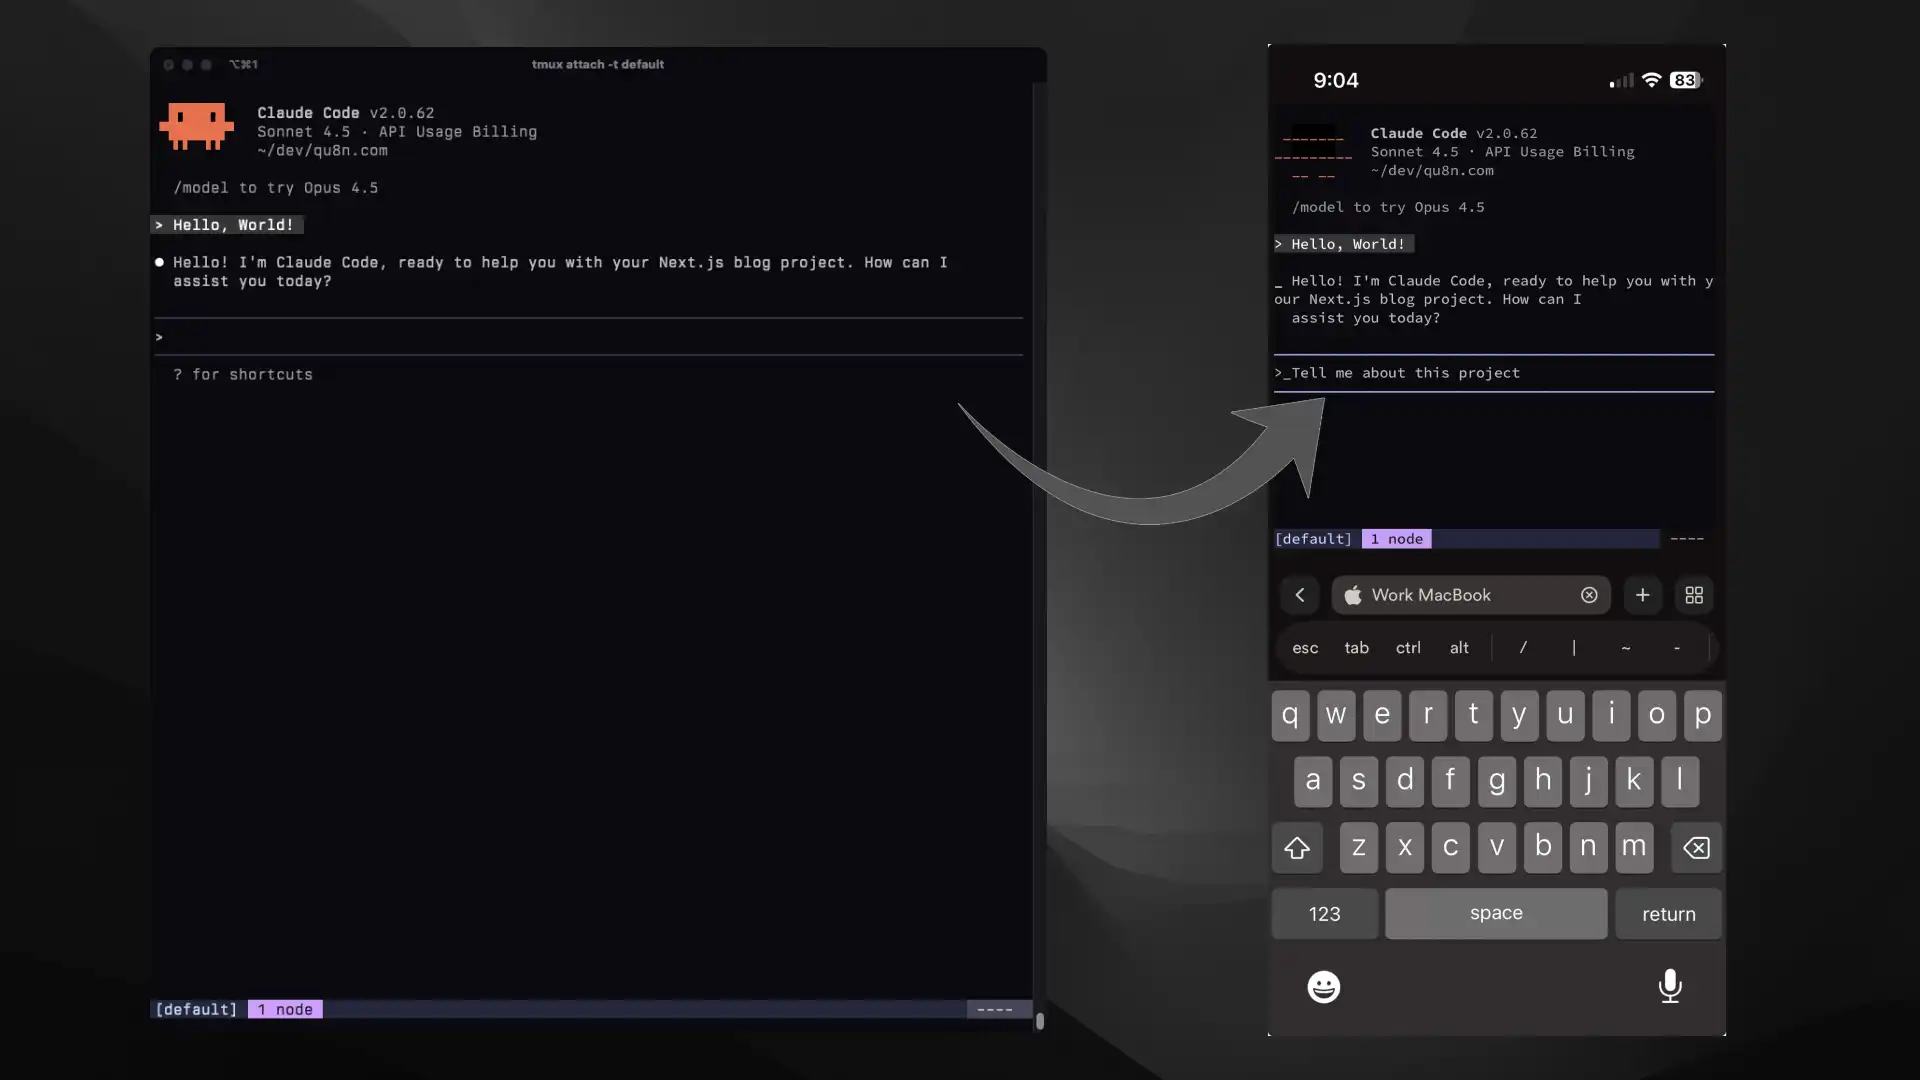Tap the emoji keyboard icon

point(1323,987)
